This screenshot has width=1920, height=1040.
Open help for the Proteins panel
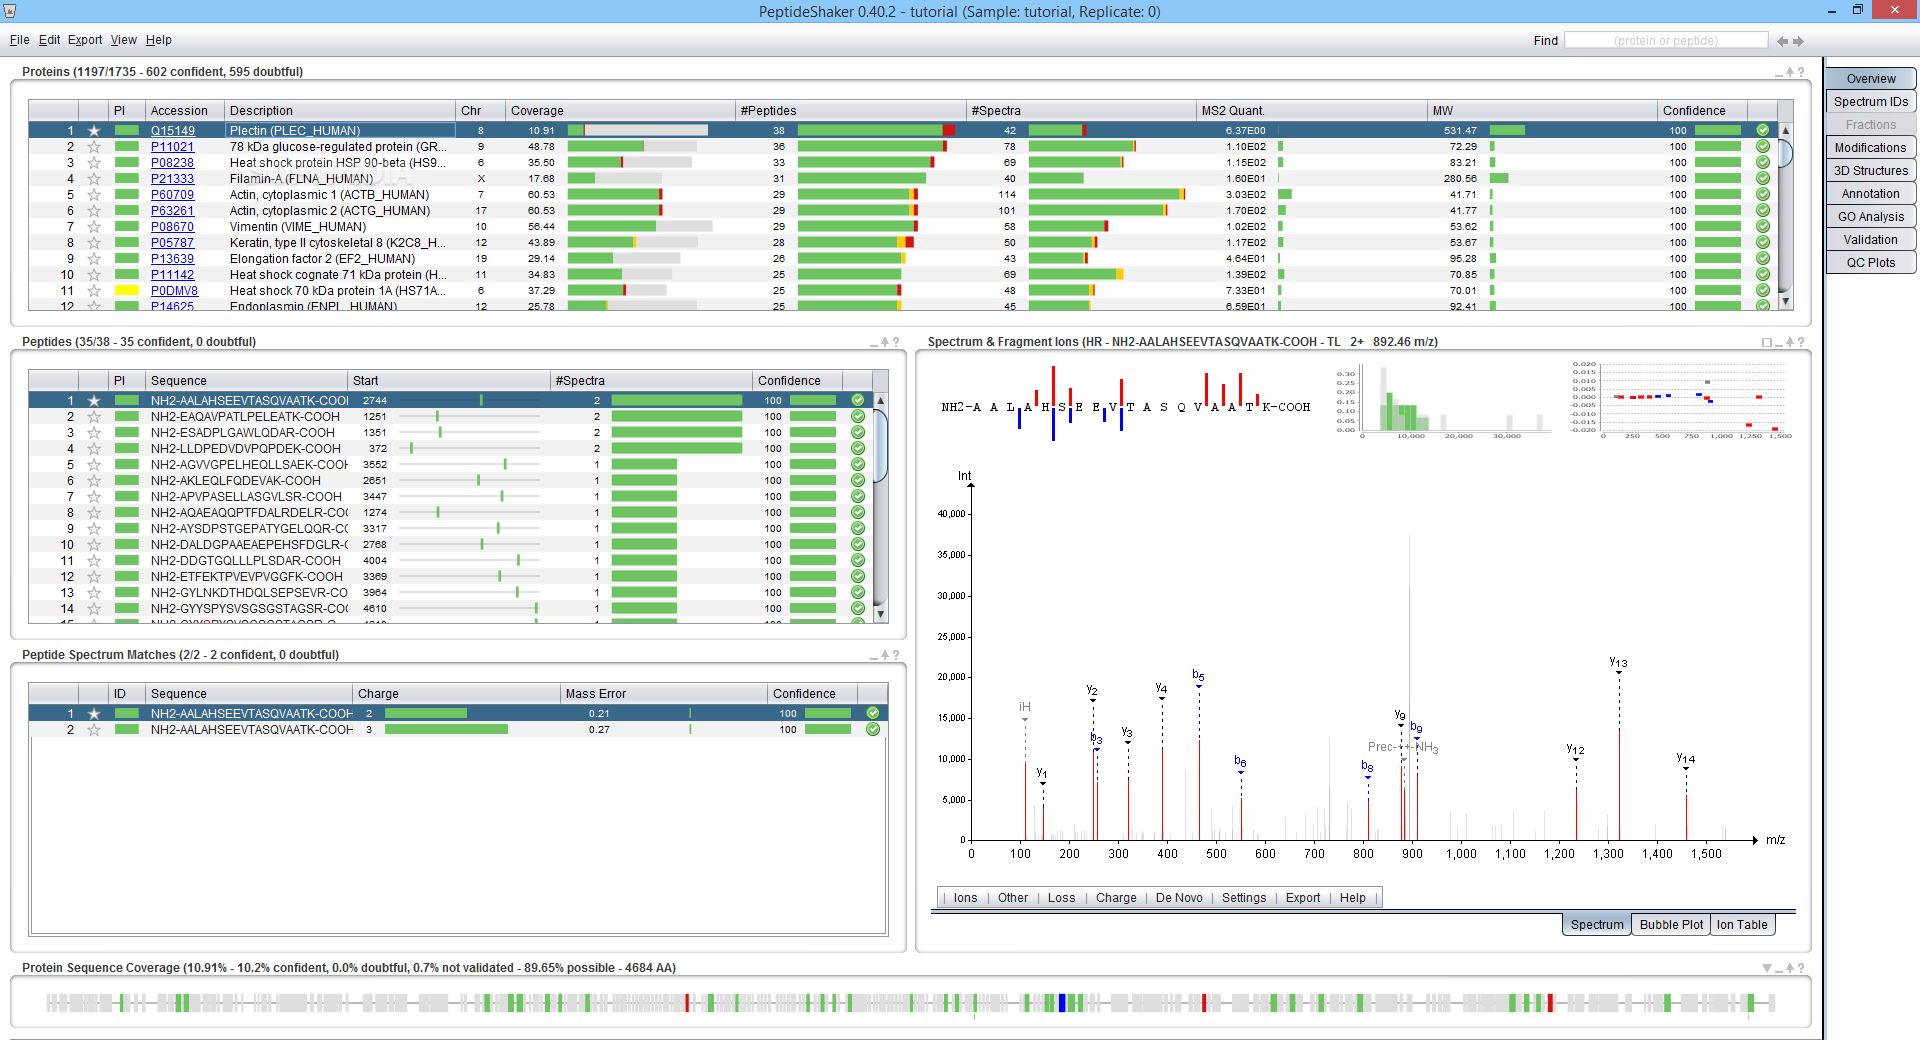pyautogui.click(x=1801, y=72)
